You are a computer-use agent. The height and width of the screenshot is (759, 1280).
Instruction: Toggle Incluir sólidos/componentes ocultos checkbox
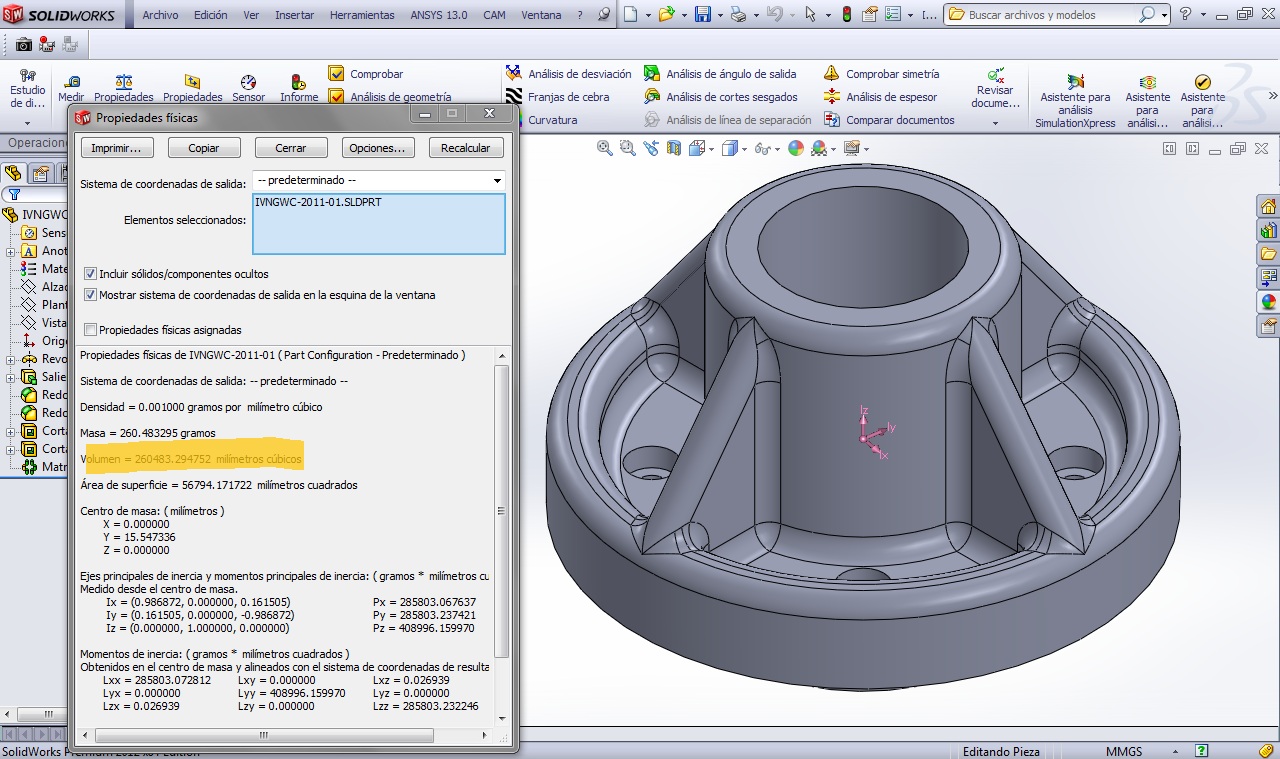pyautogui.click(x=91, y=274)
